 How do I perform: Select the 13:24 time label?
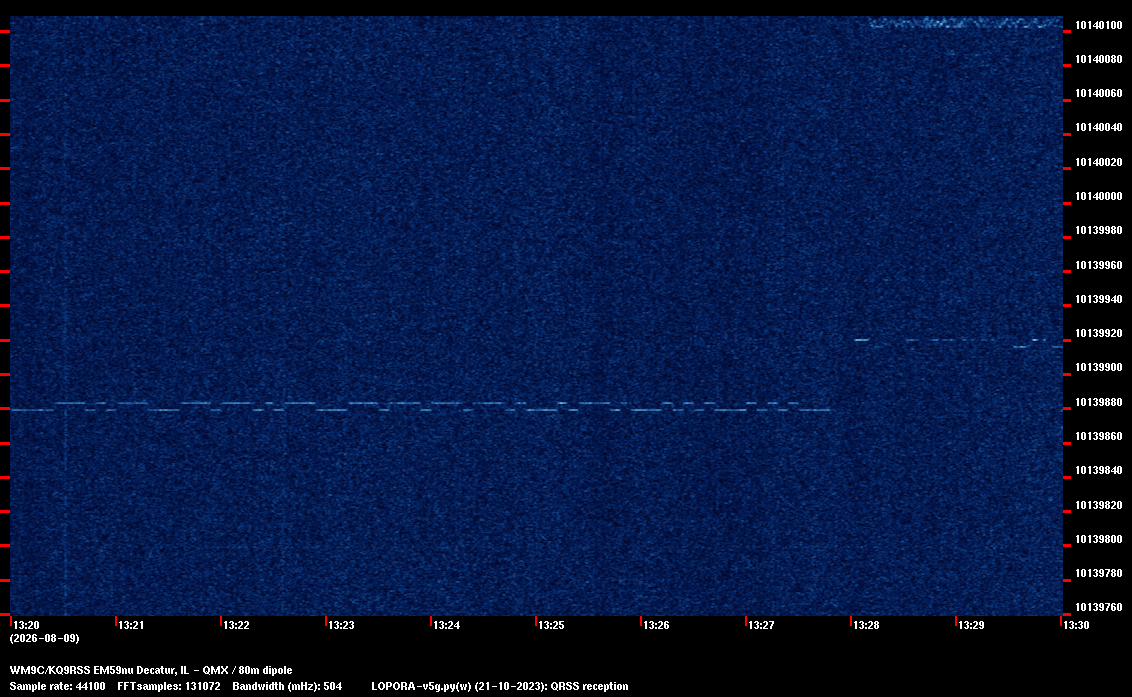click(446, 625)
